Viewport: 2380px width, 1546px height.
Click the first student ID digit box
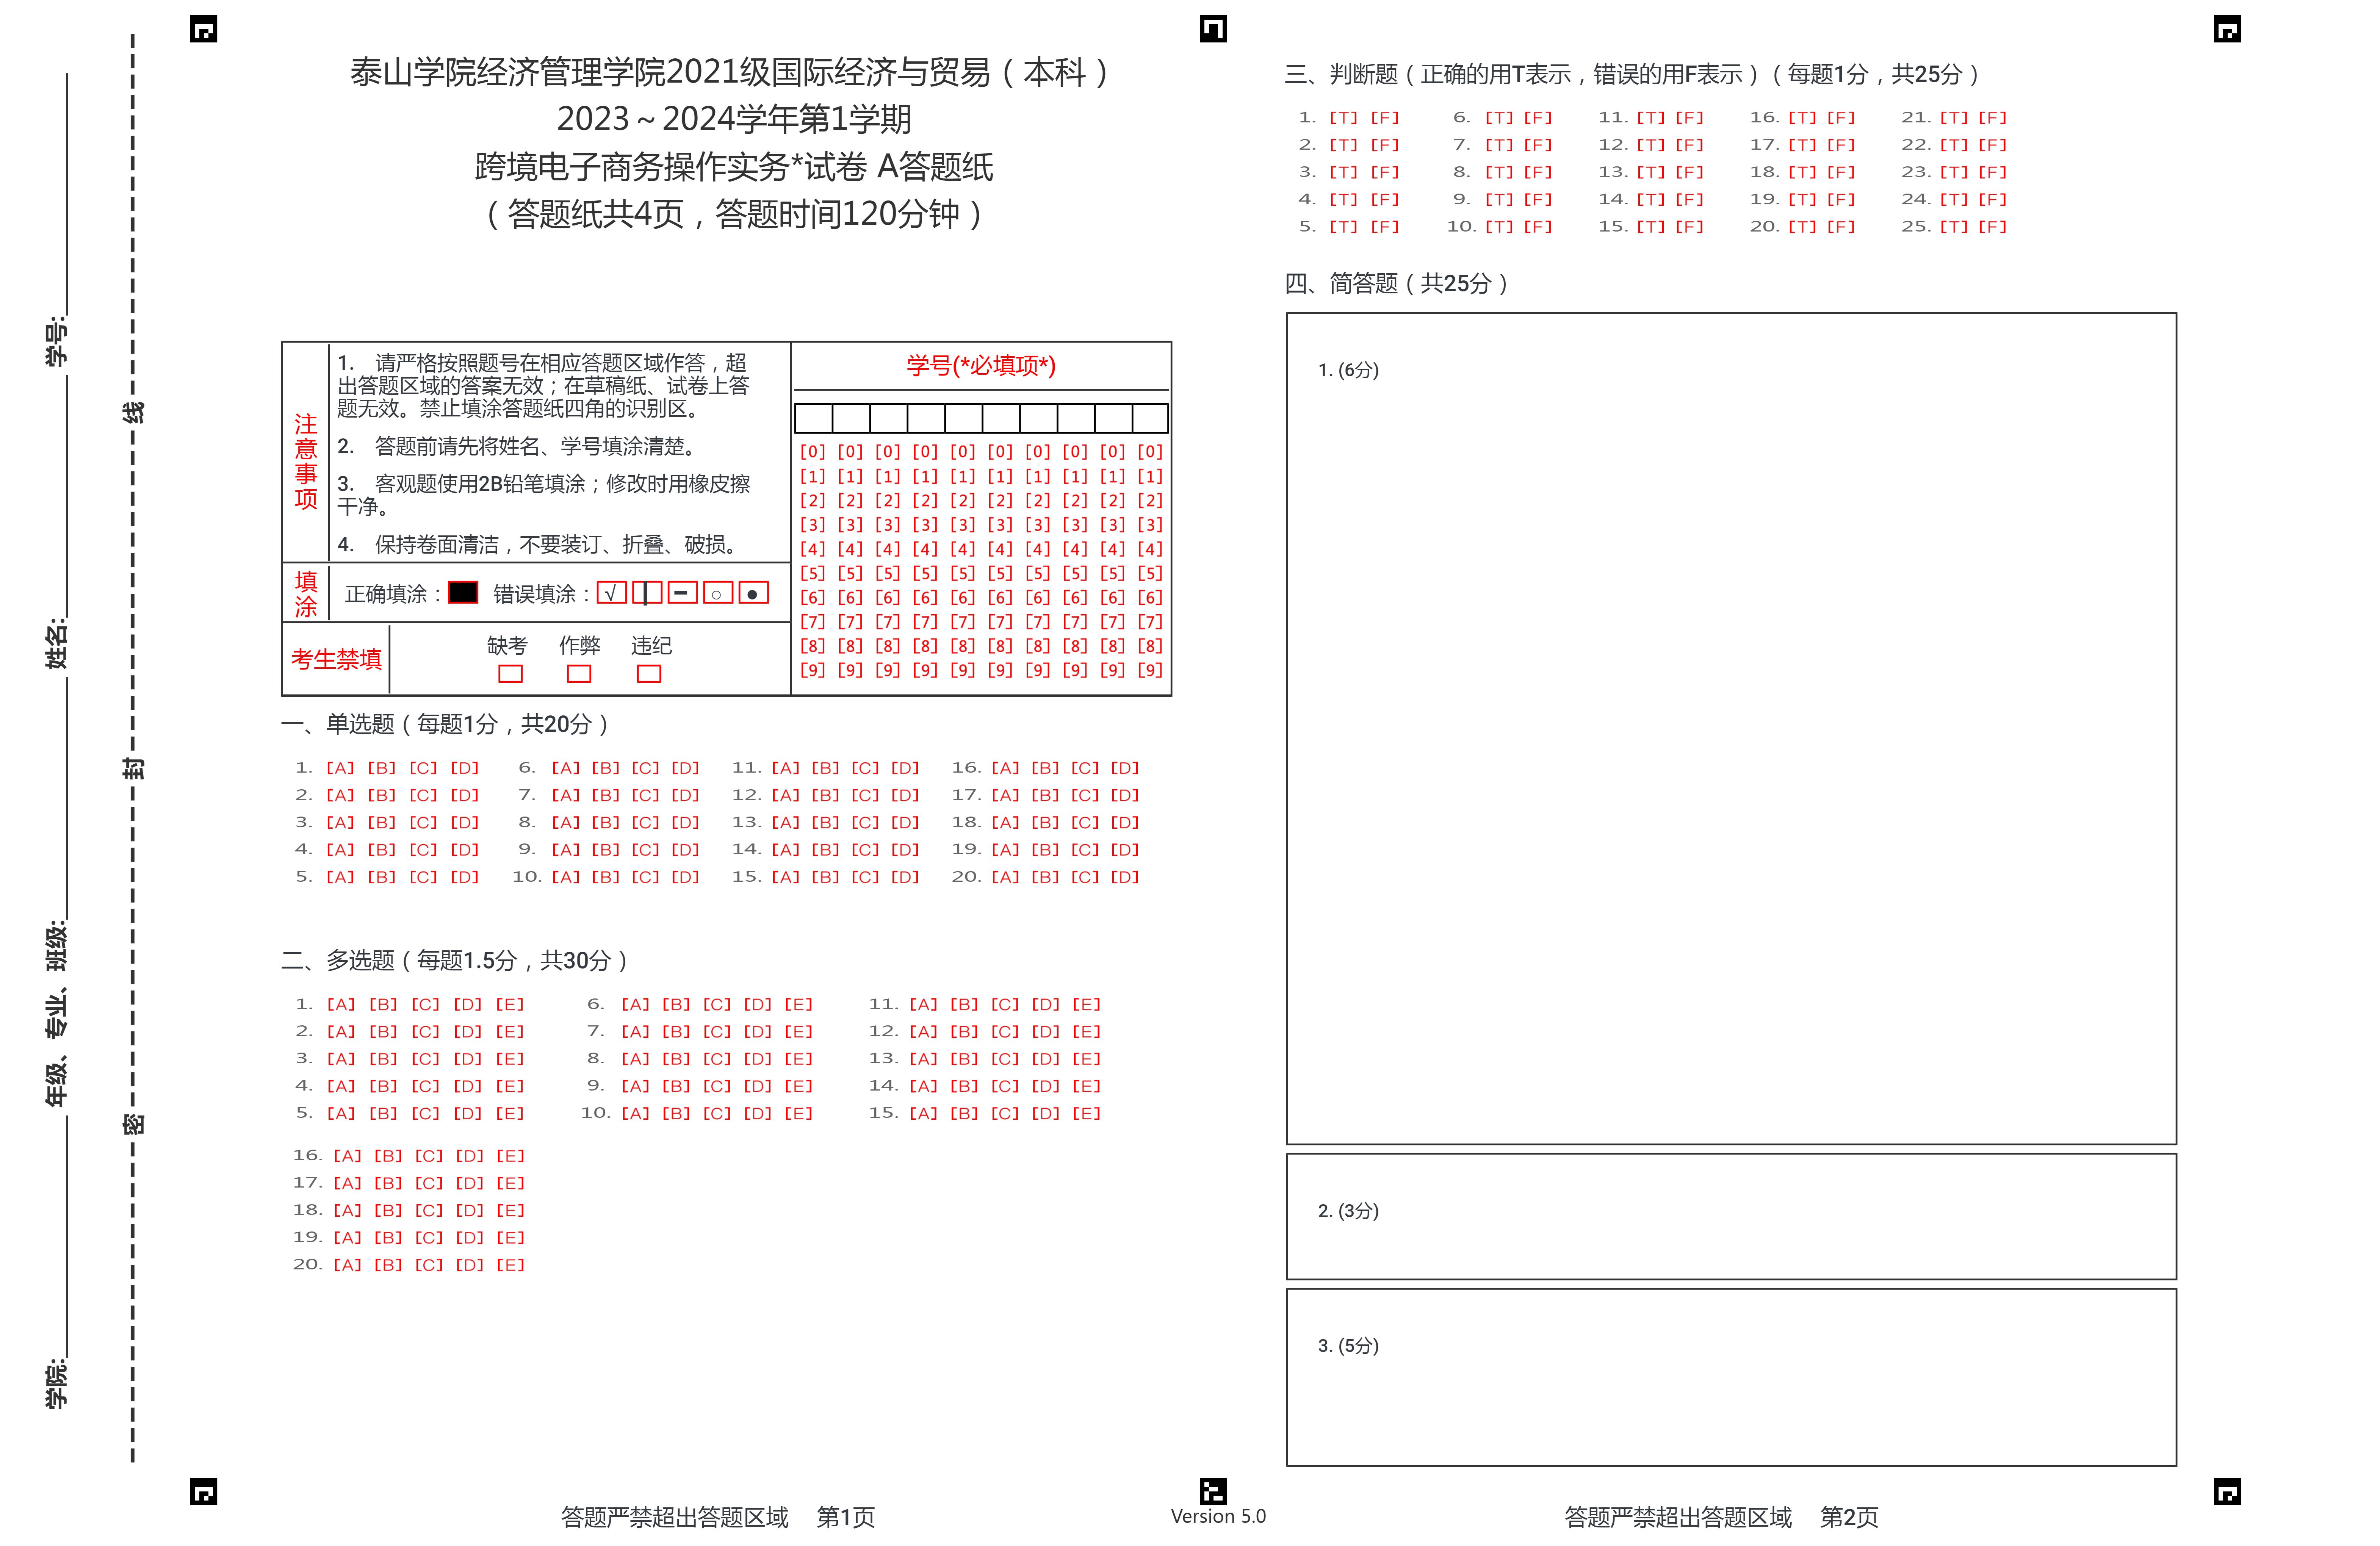point(814,418)
